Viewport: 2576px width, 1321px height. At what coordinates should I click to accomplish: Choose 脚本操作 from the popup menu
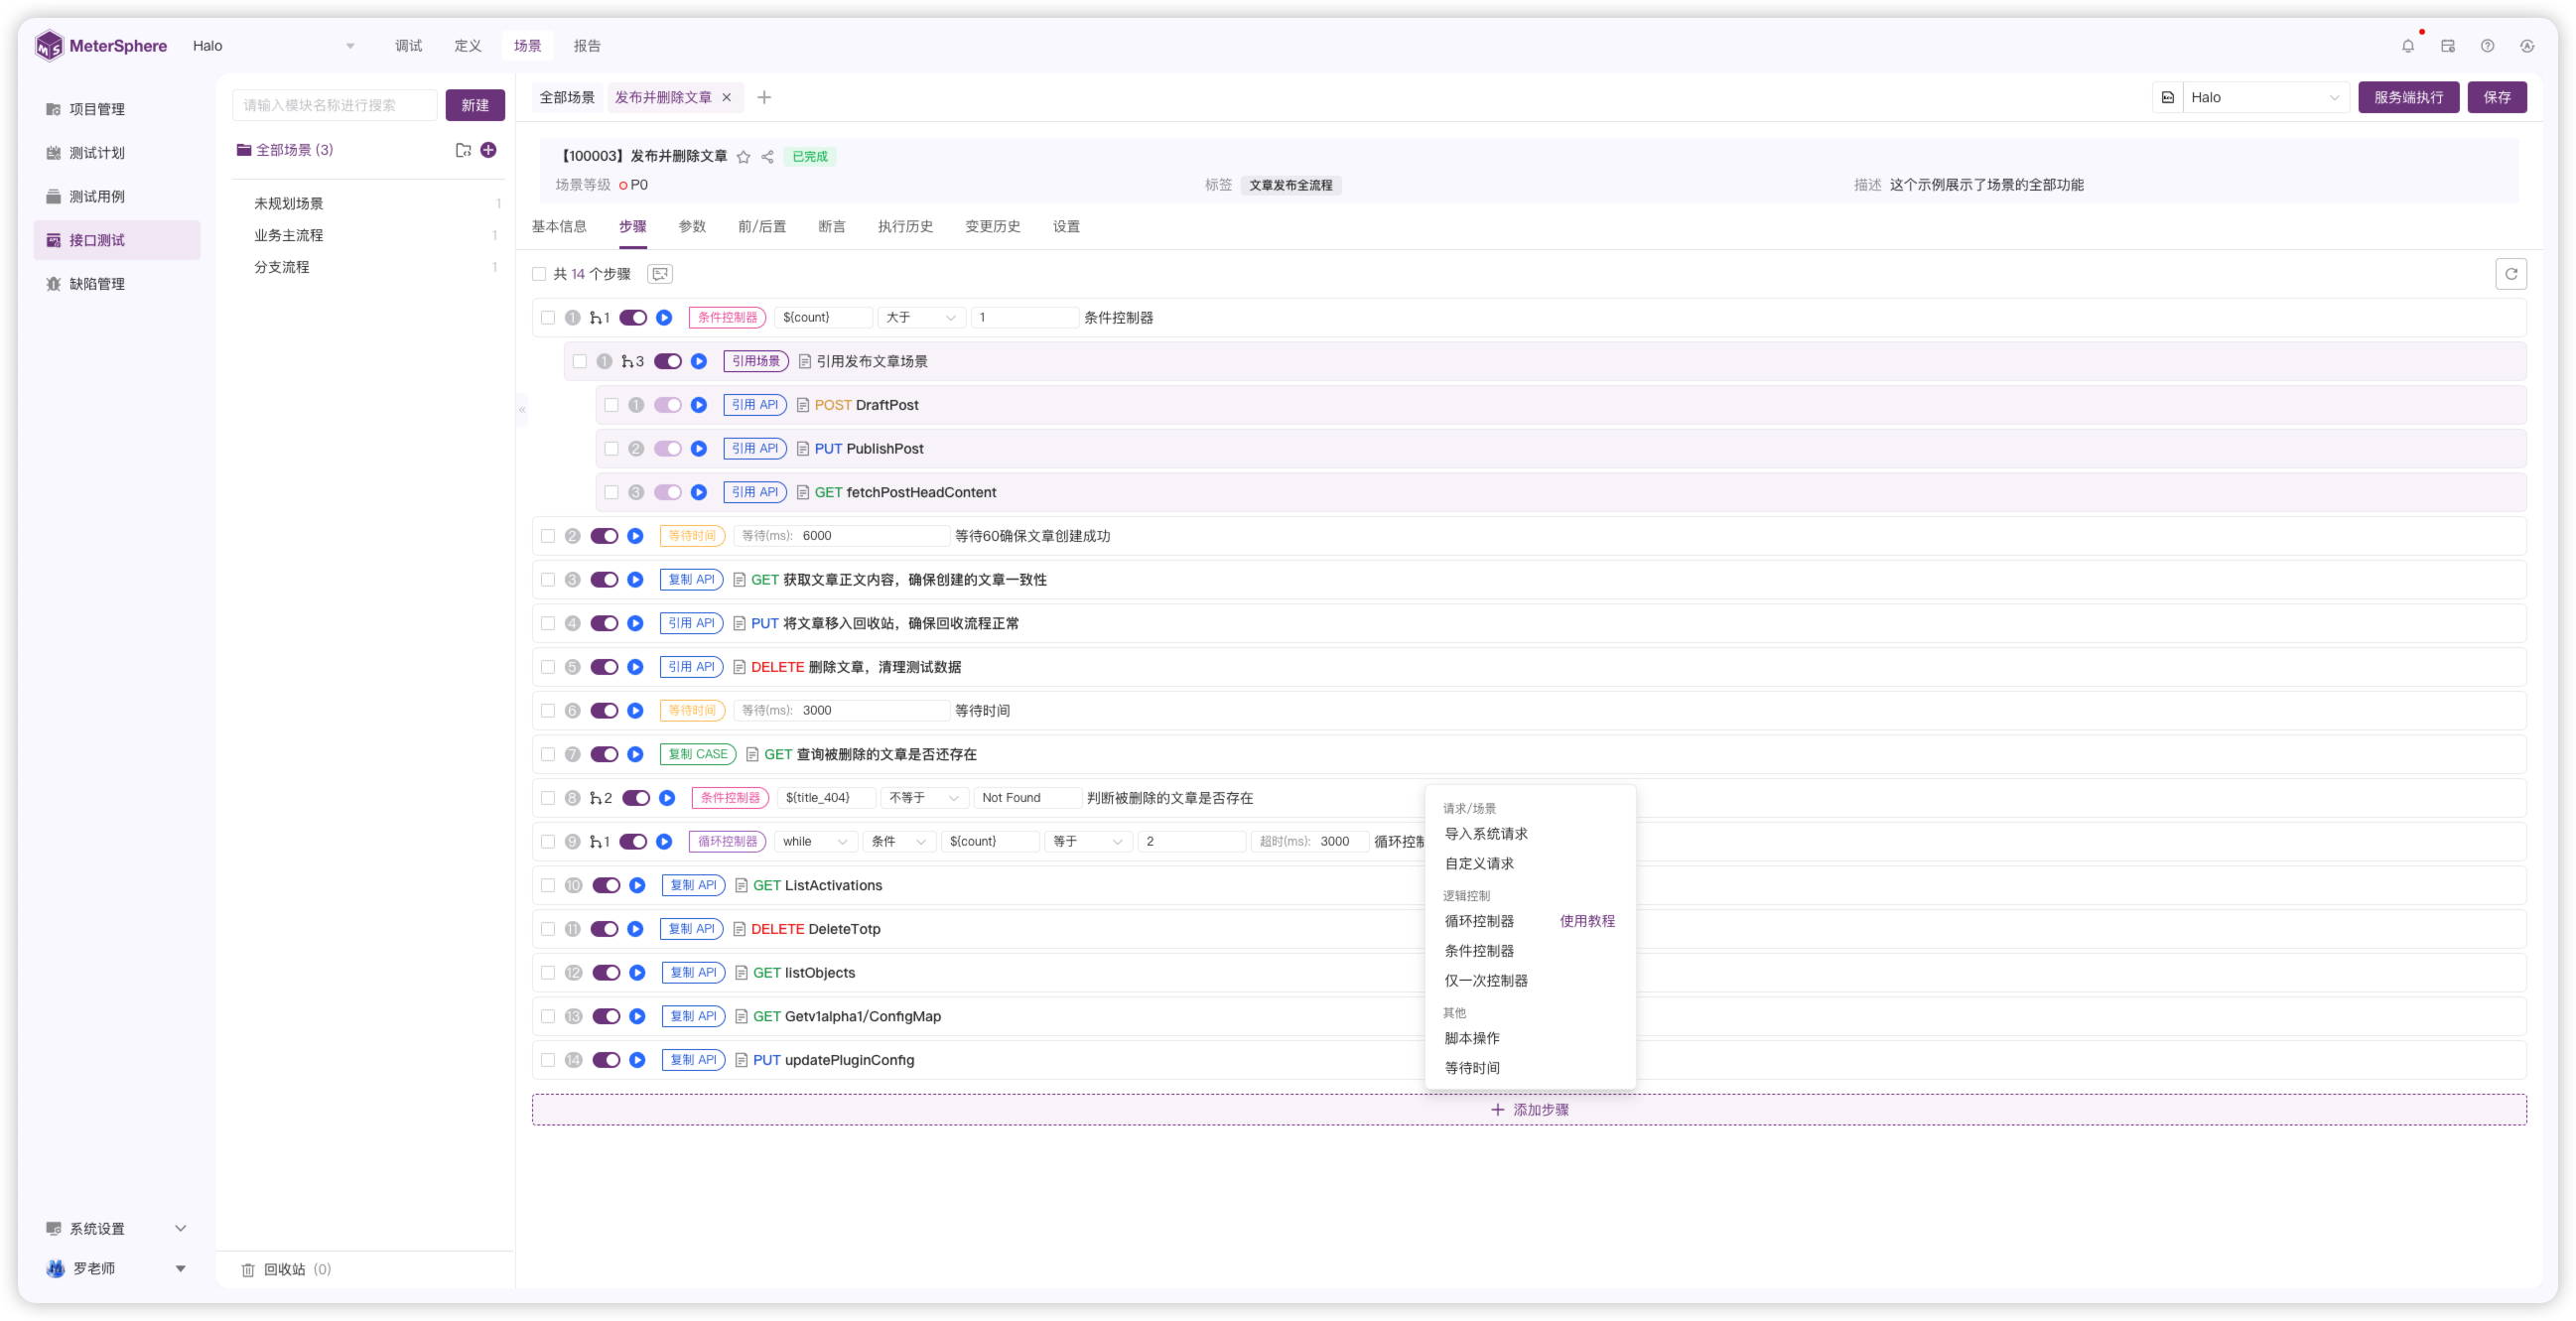(1471, 1038)
